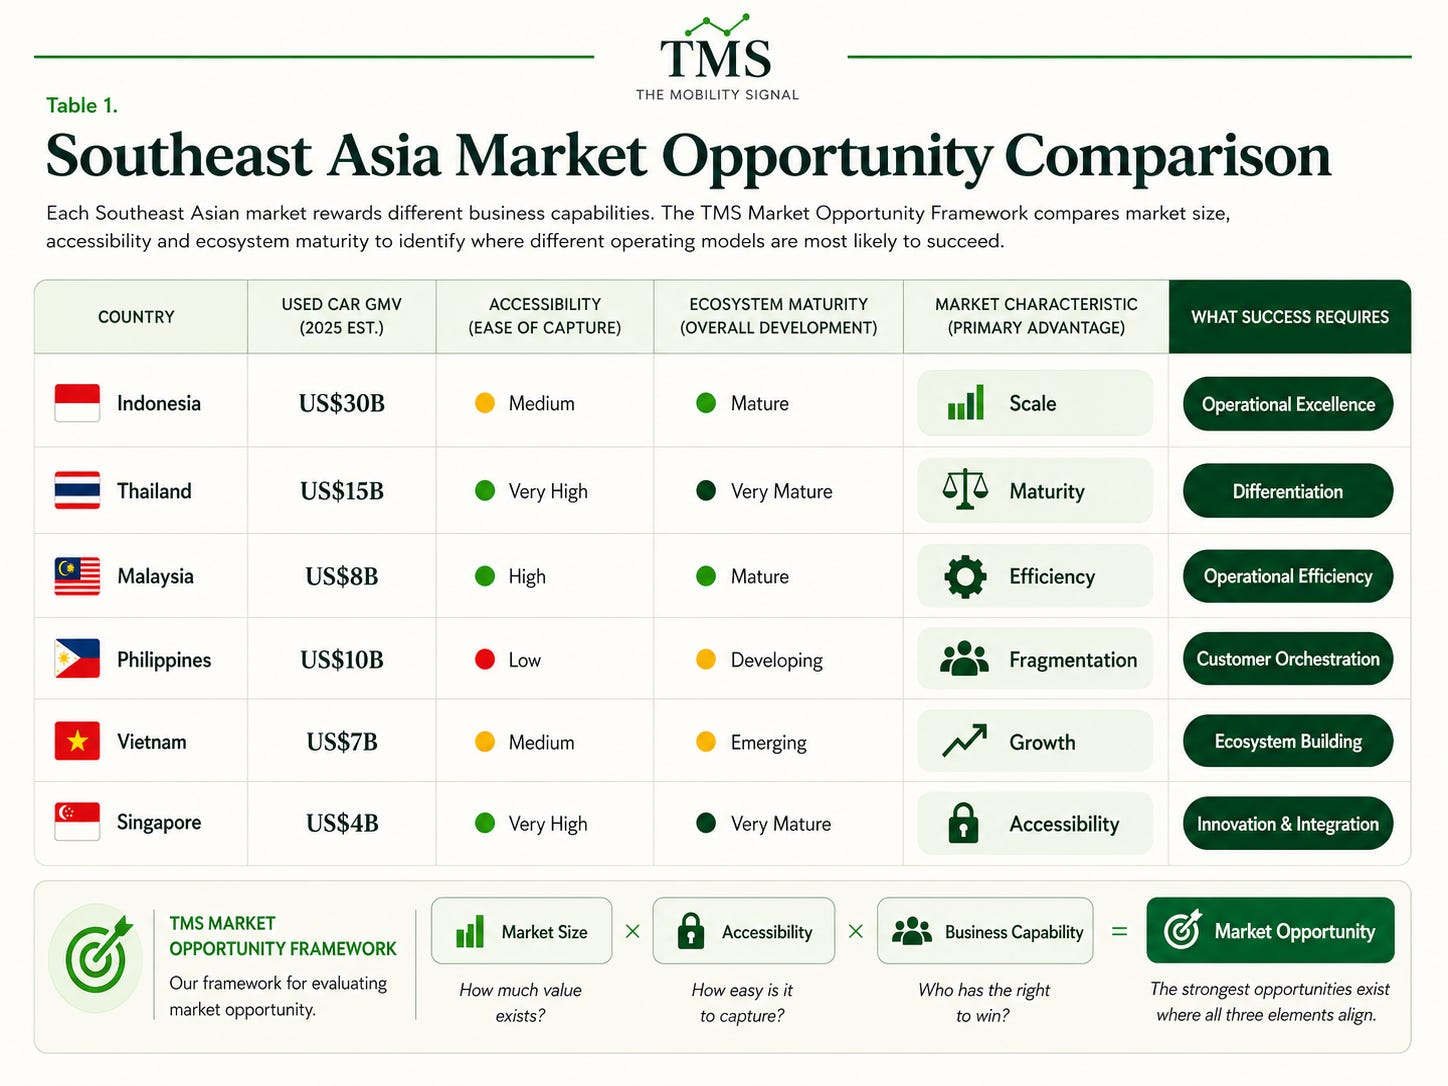Click the Efficiency gear icon

click(x=965, y=576)
